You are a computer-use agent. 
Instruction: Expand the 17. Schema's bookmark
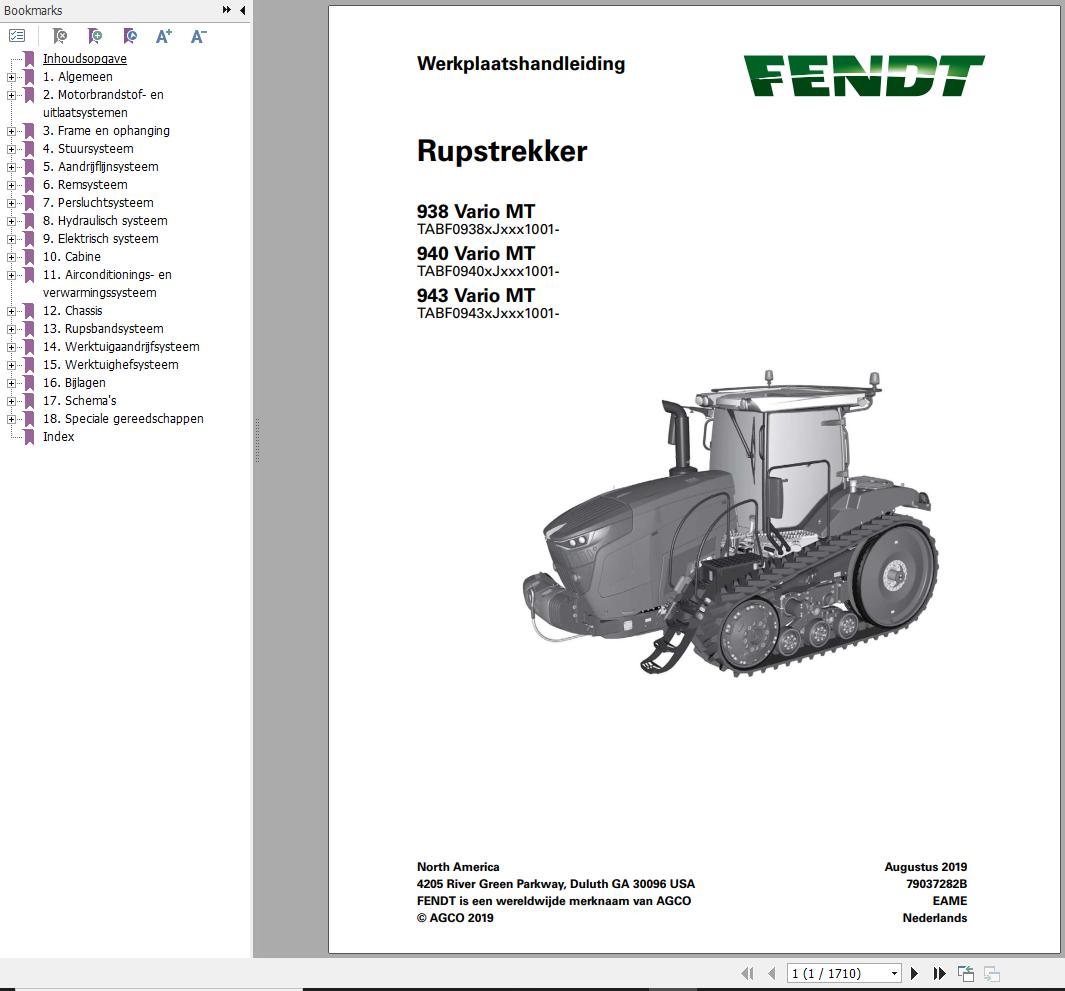[11, 401]
